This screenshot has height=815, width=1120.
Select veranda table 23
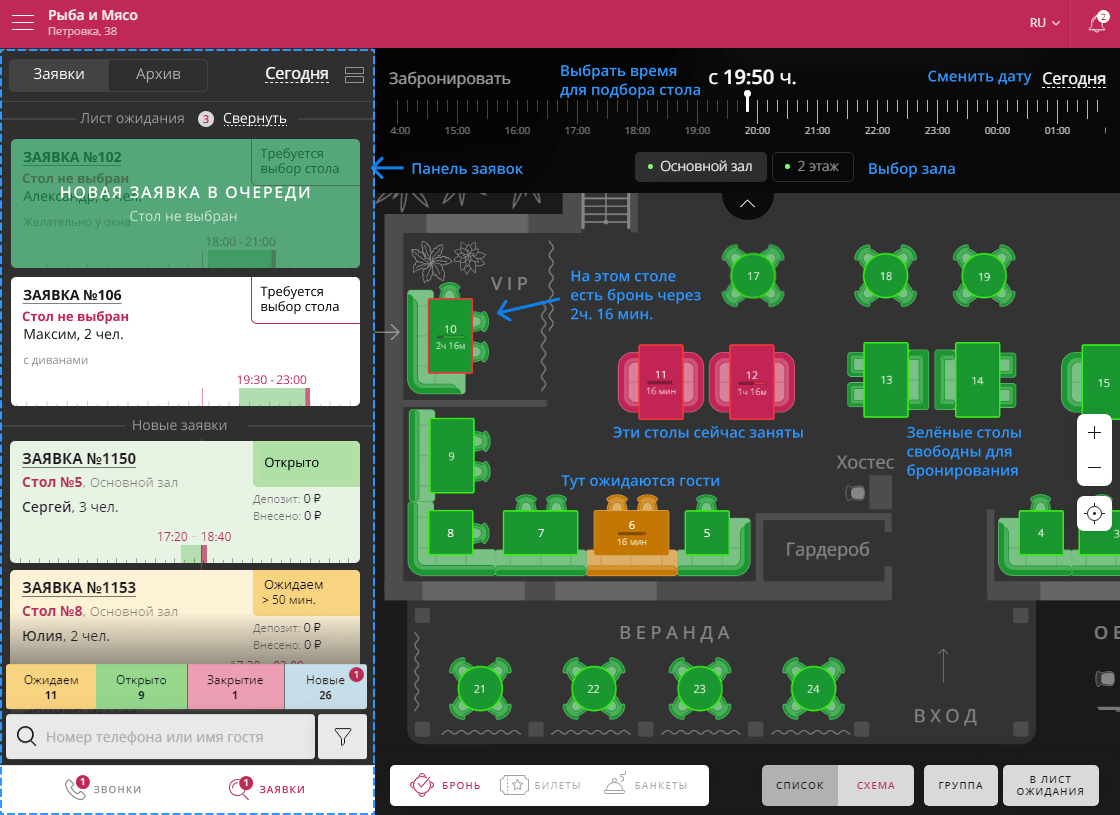(x=699, y=689)
